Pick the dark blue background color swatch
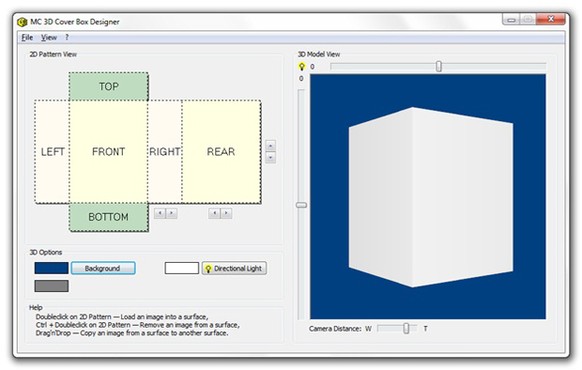The width and height of the screenshot is (582, 370). pos(51,268)
